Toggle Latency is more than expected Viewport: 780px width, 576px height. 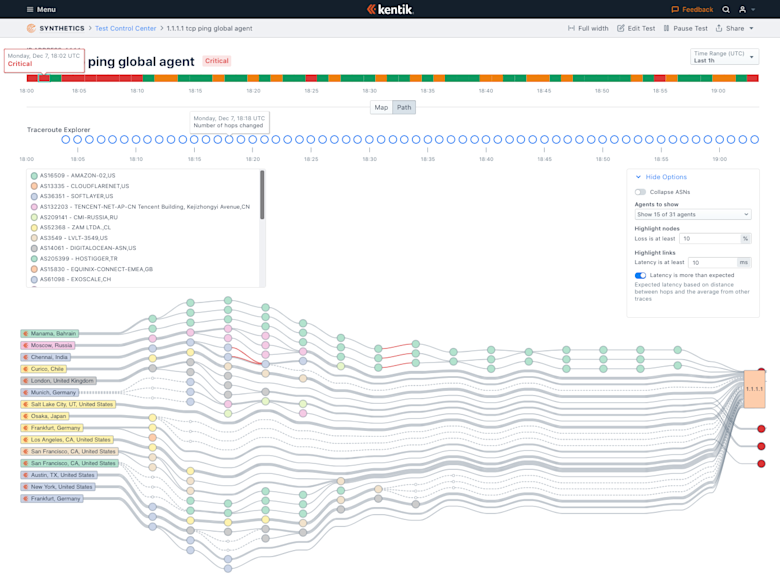coord(640,276)
